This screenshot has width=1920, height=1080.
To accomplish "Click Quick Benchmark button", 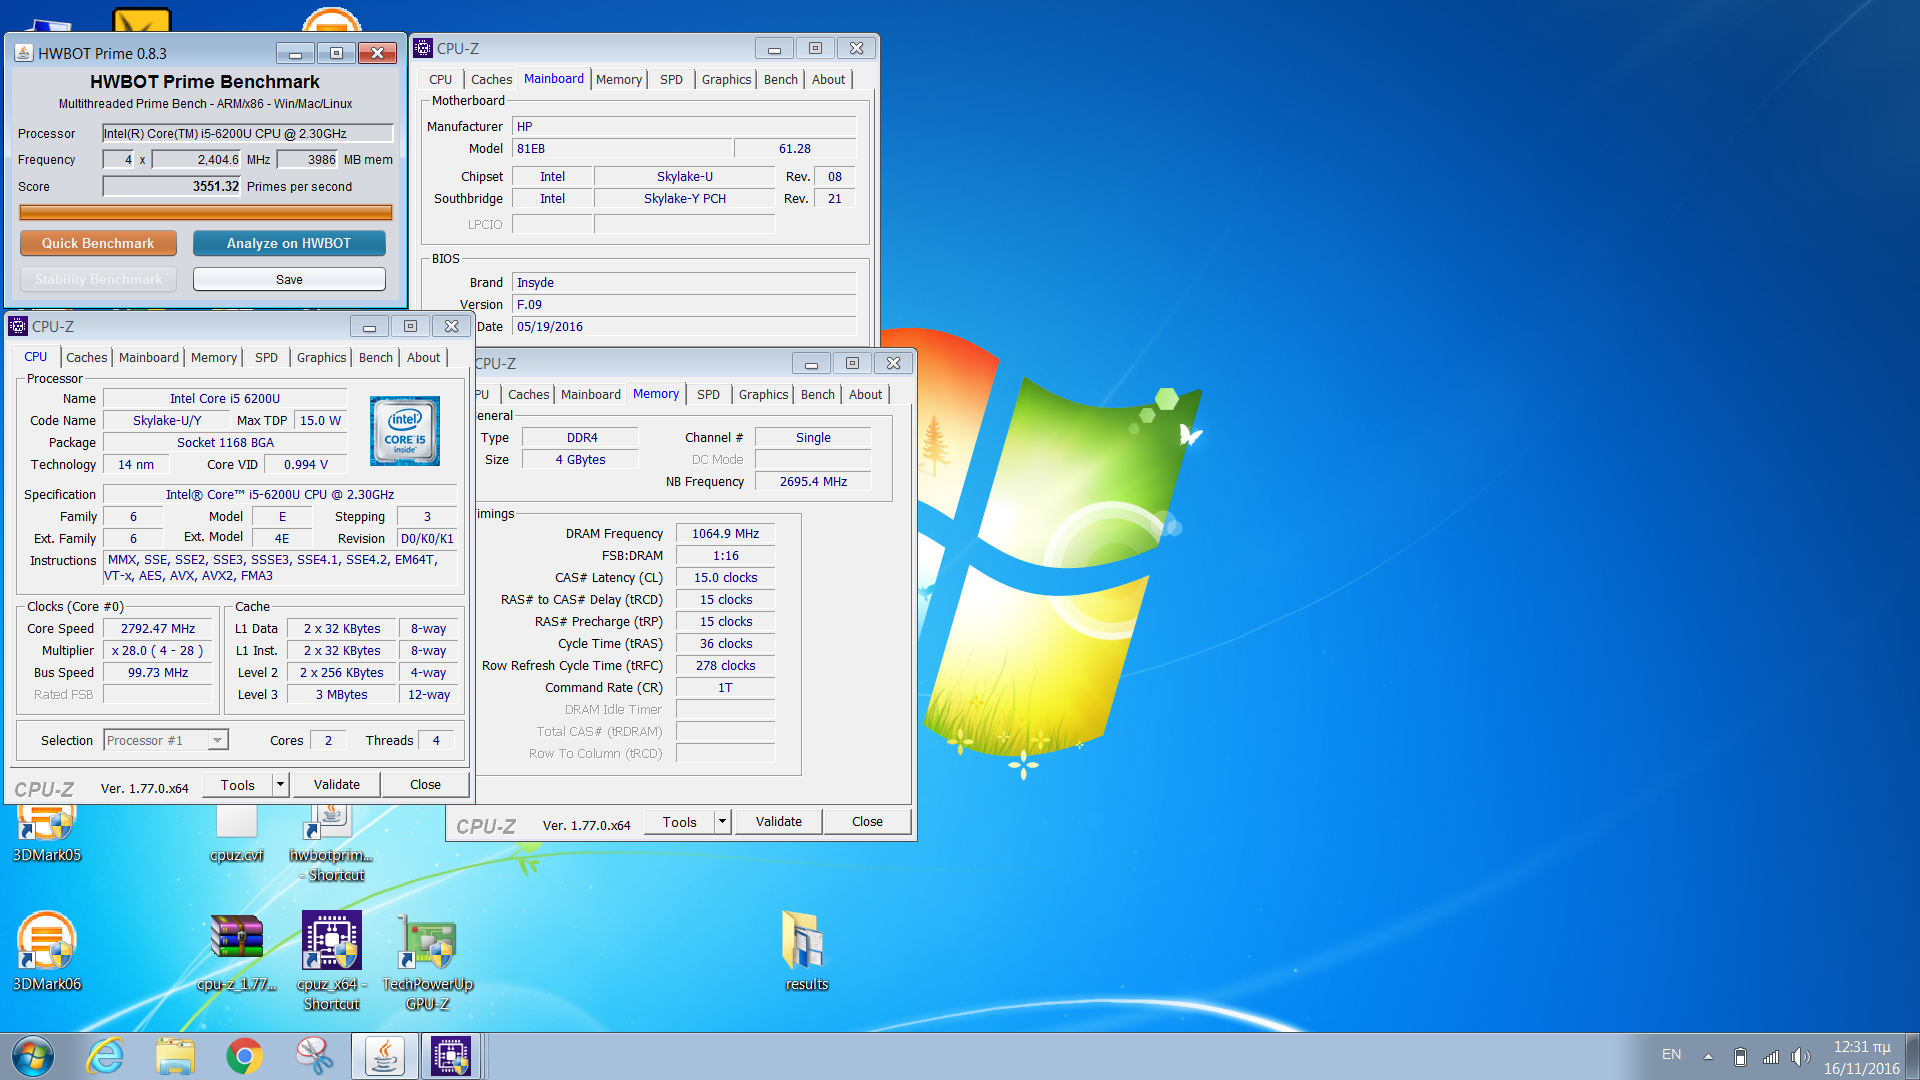I will click(x=98, y=243).
